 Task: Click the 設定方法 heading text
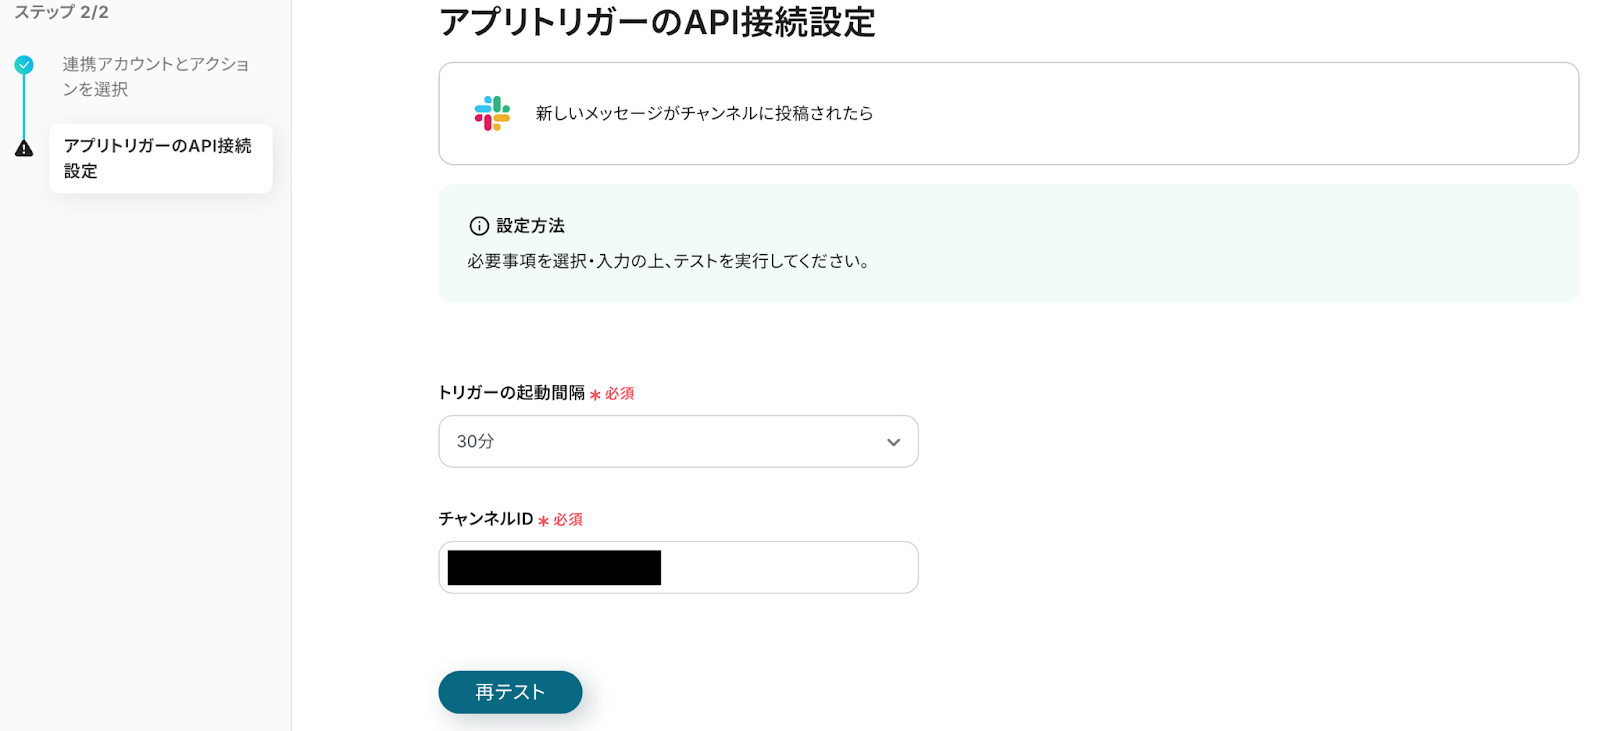click(x=530, y=226)
